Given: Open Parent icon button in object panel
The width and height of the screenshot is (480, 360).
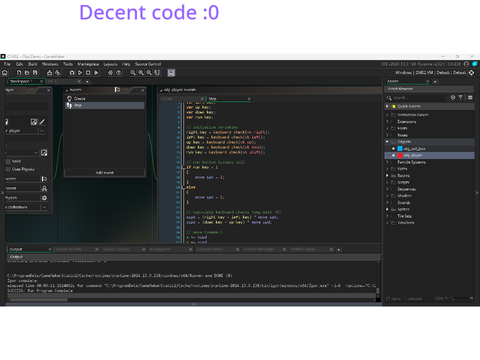Looking at the screenshot, I should pos(44,188).
